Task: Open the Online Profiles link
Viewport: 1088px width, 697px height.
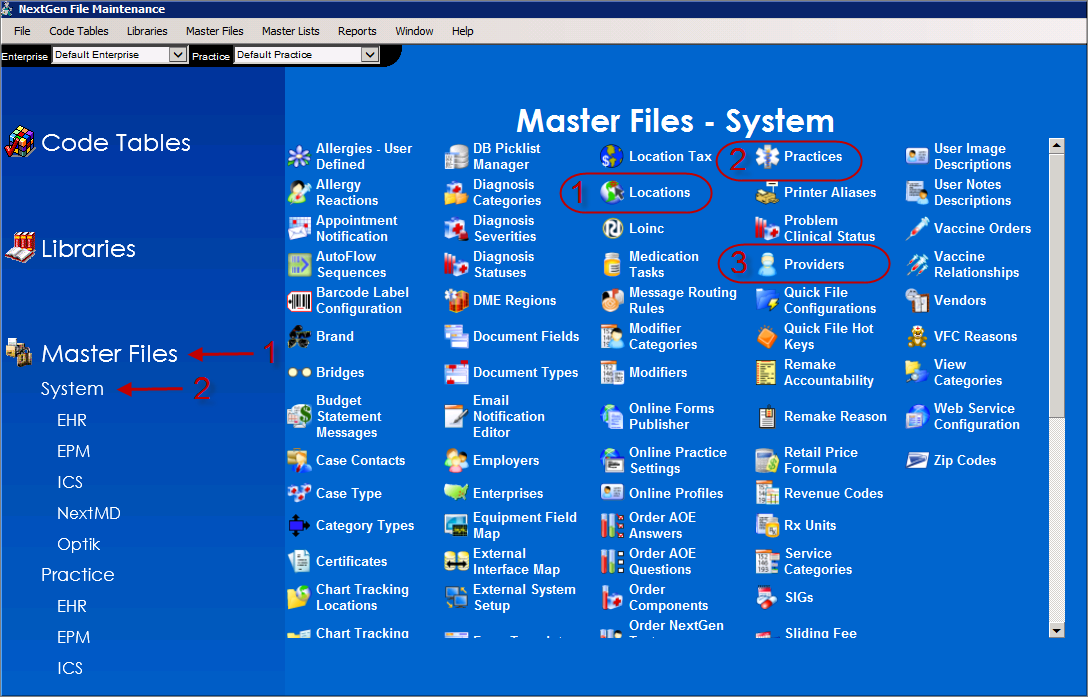Action: 676,494
